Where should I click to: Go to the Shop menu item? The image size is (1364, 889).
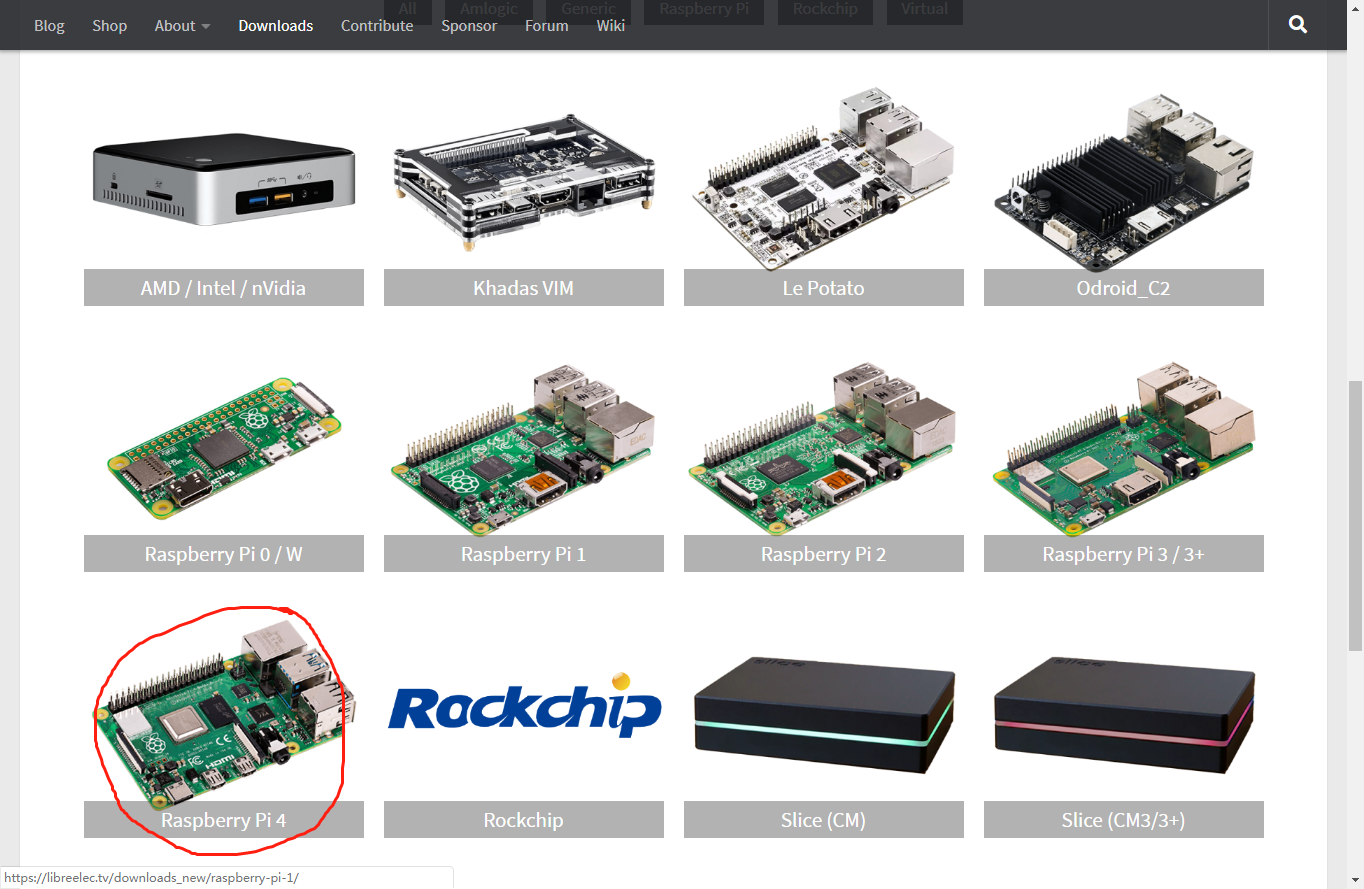tap(109, 26)
